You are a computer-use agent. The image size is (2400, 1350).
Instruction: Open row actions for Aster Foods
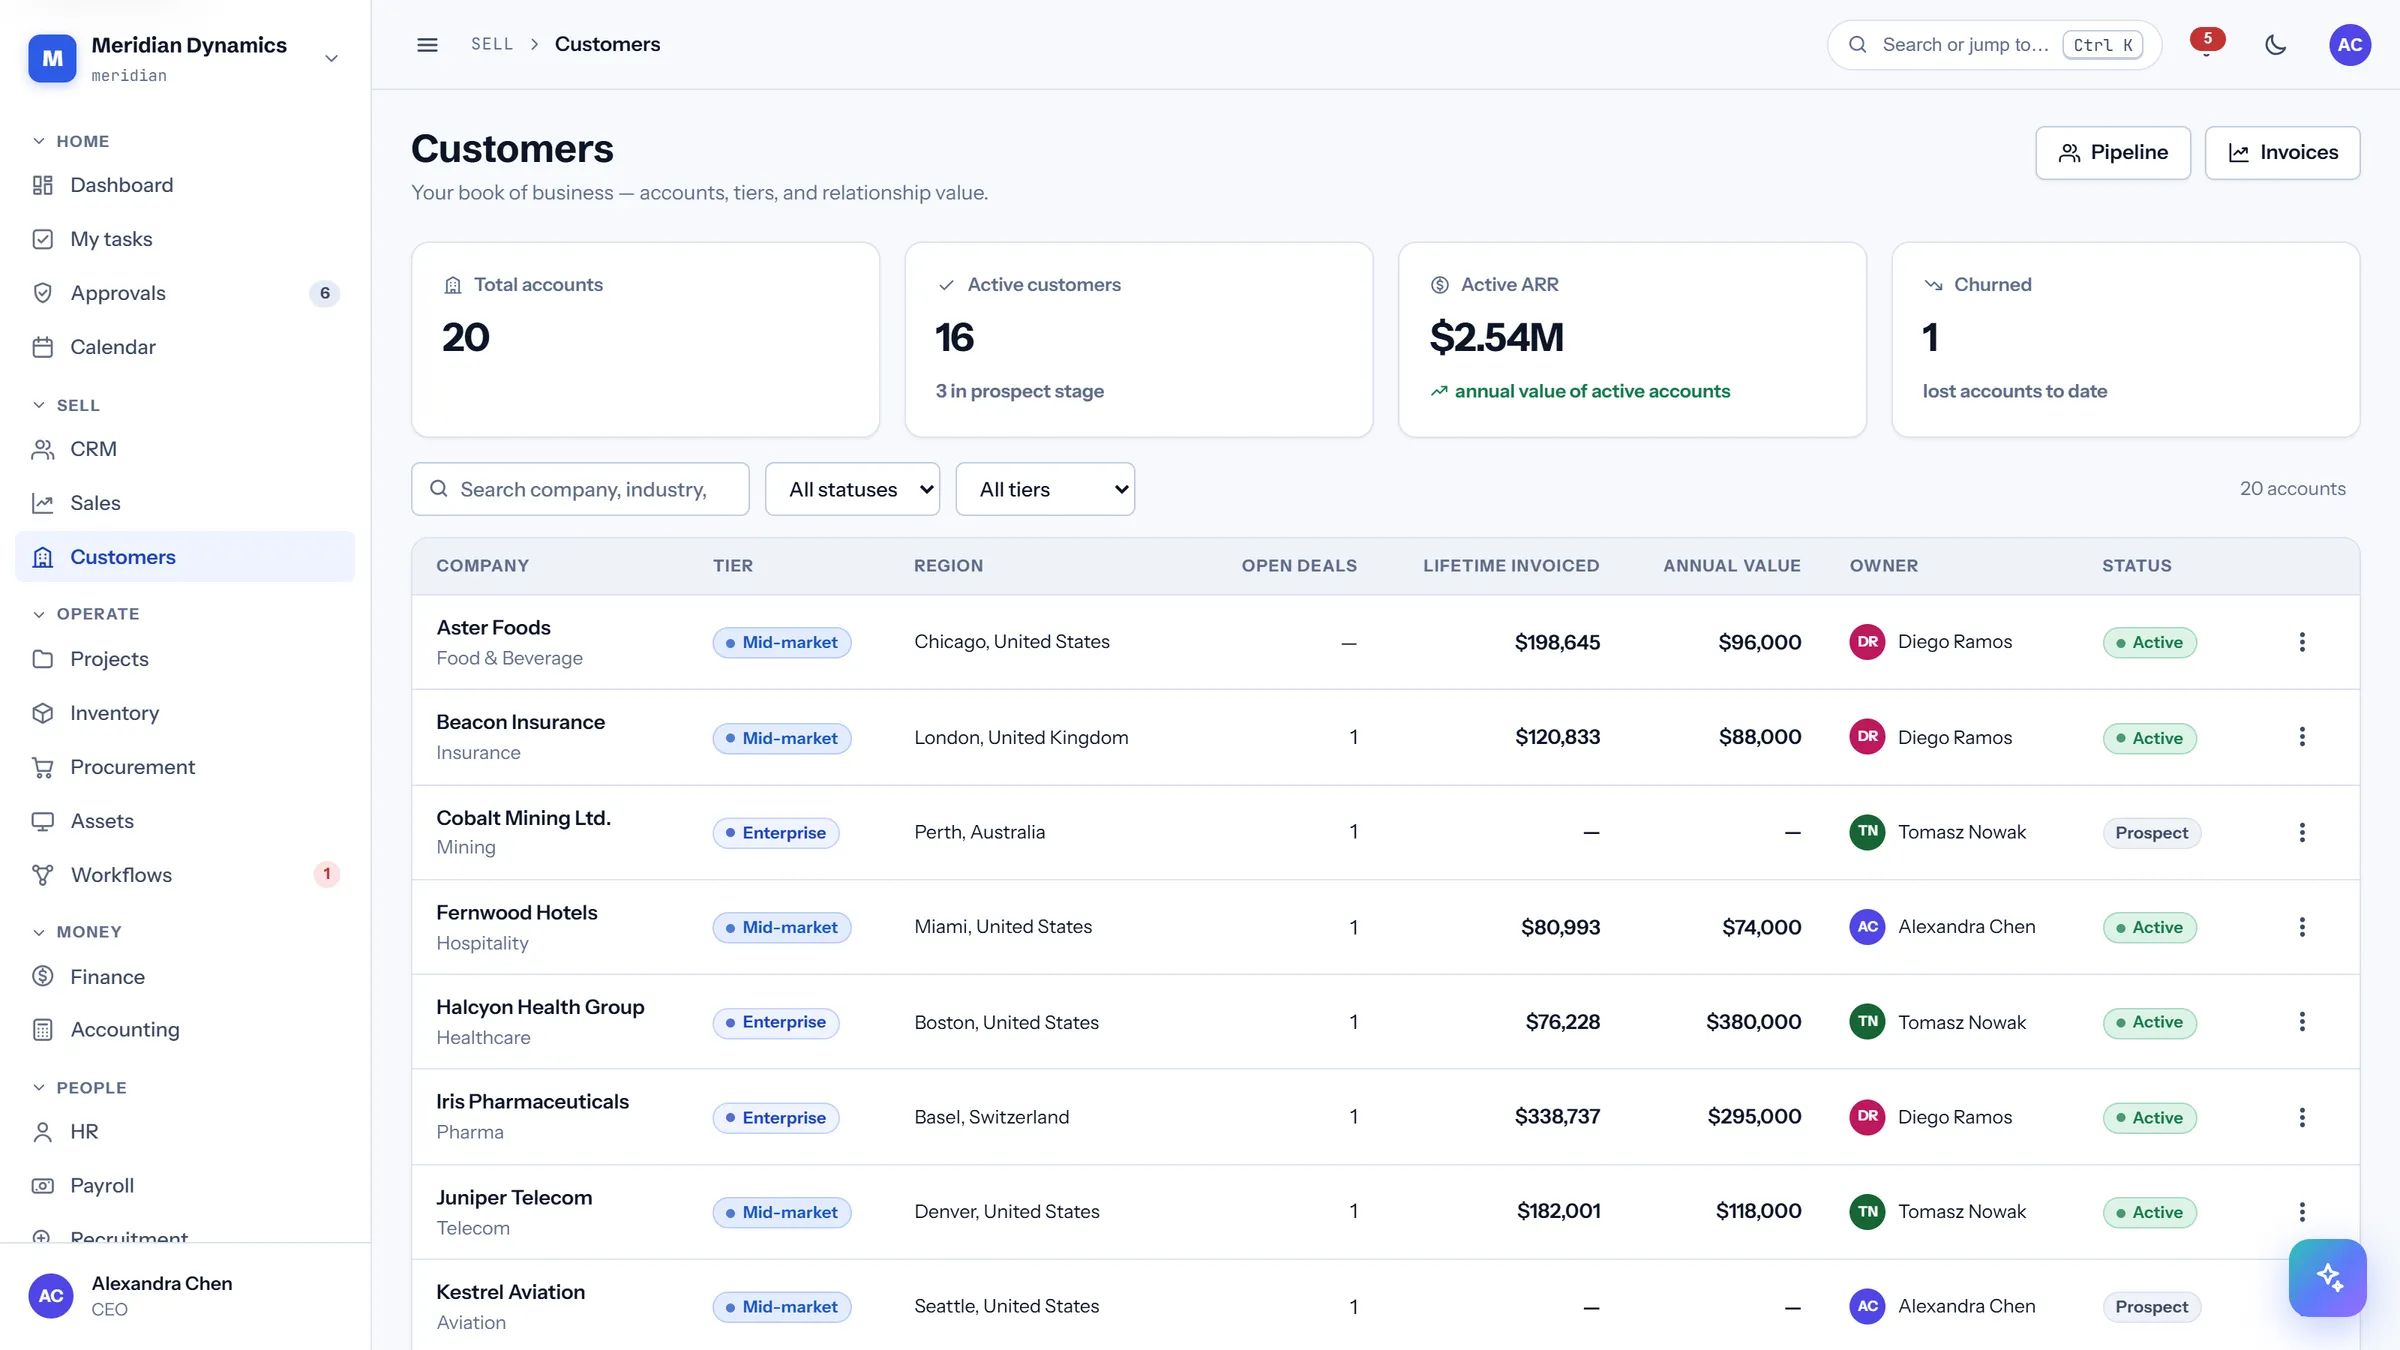2302,642
